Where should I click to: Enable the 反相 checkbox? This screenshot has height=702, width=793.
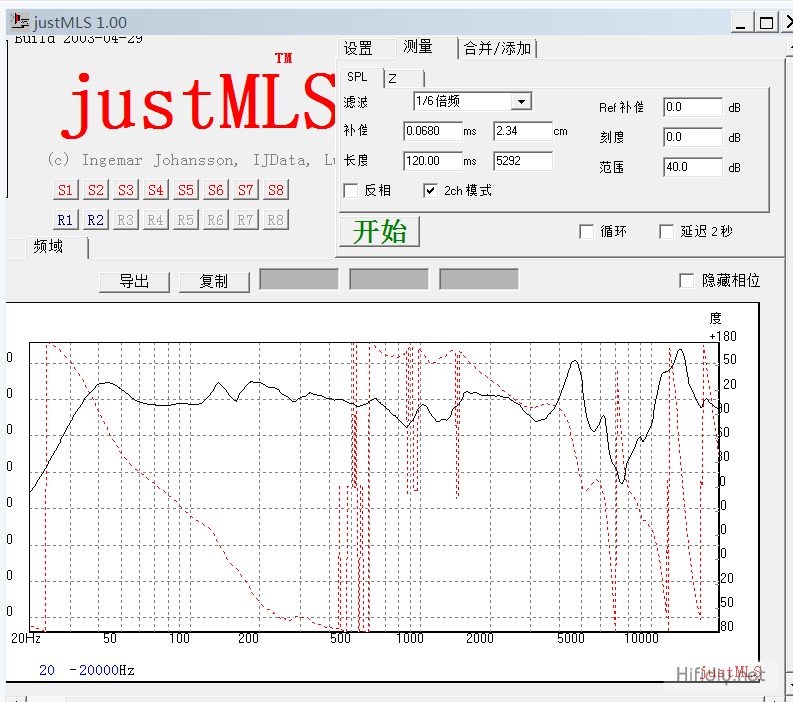(x=351, y=190)
